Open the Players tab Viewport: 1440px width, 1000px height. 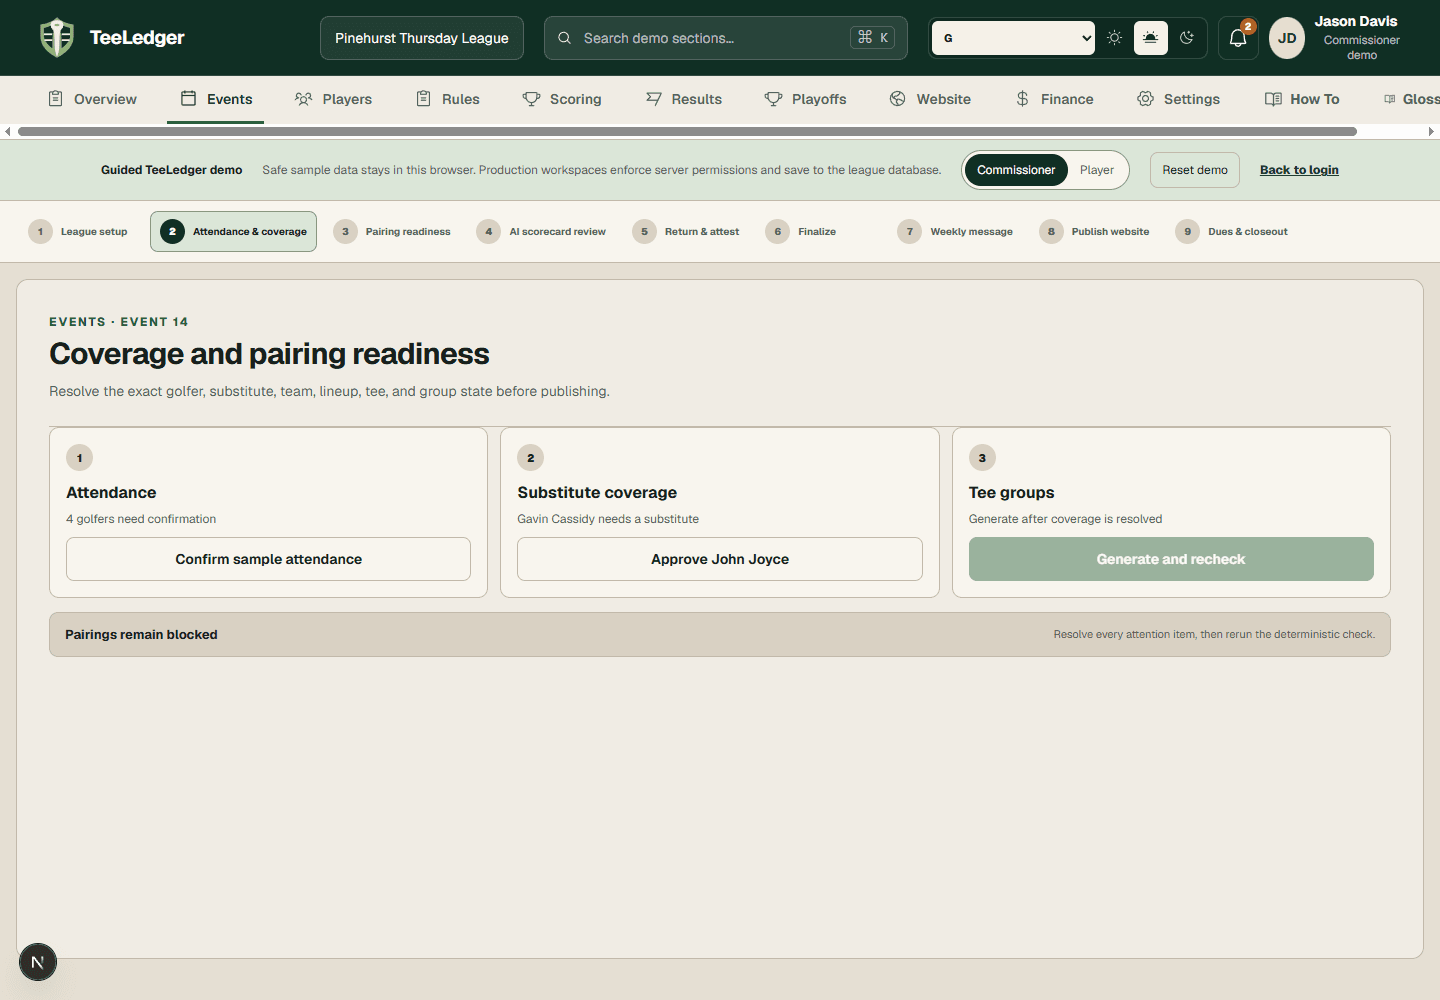pyautogui.click(x=333, y=99)
